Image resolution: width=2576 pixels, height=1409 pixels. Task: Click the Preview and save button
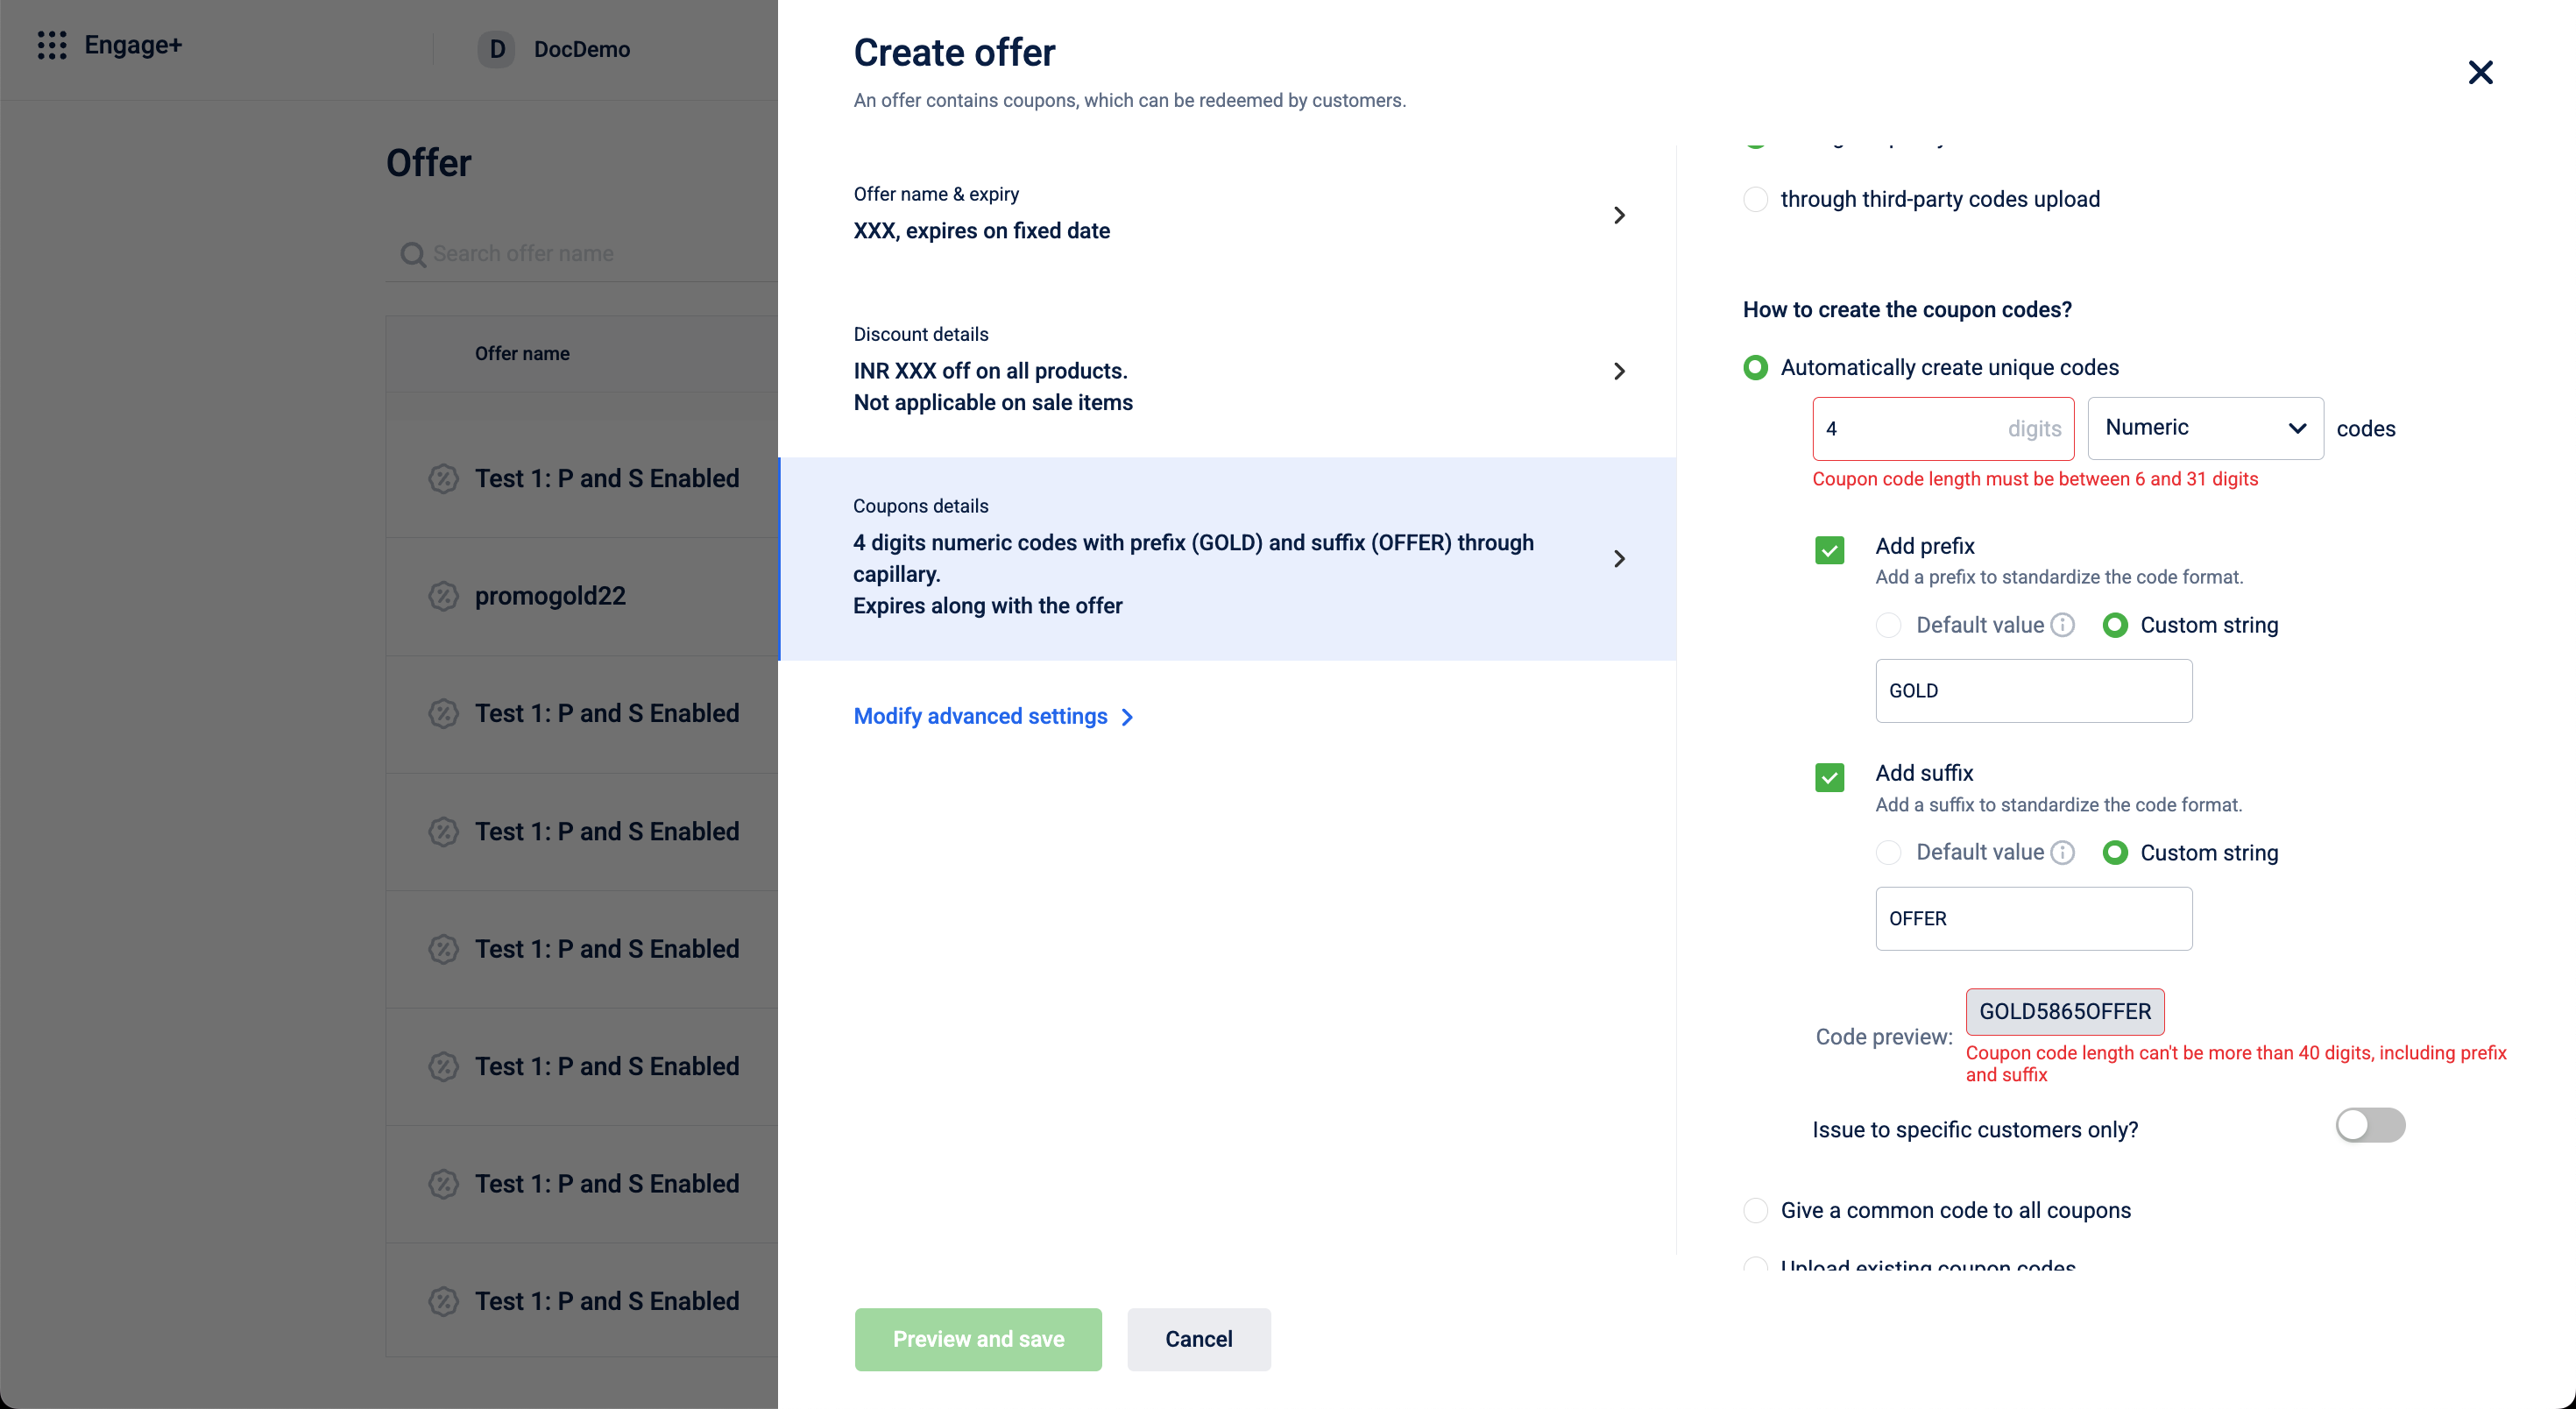tap(977, 1339)
